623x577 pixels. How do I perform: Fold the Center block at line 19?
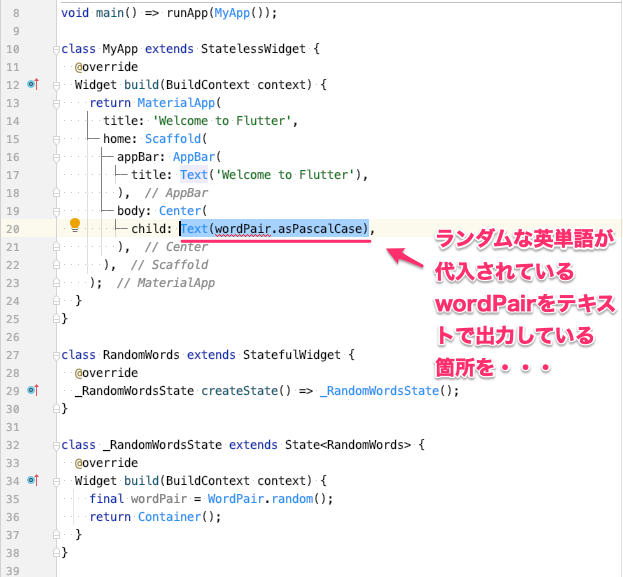[x=56, y=211]
